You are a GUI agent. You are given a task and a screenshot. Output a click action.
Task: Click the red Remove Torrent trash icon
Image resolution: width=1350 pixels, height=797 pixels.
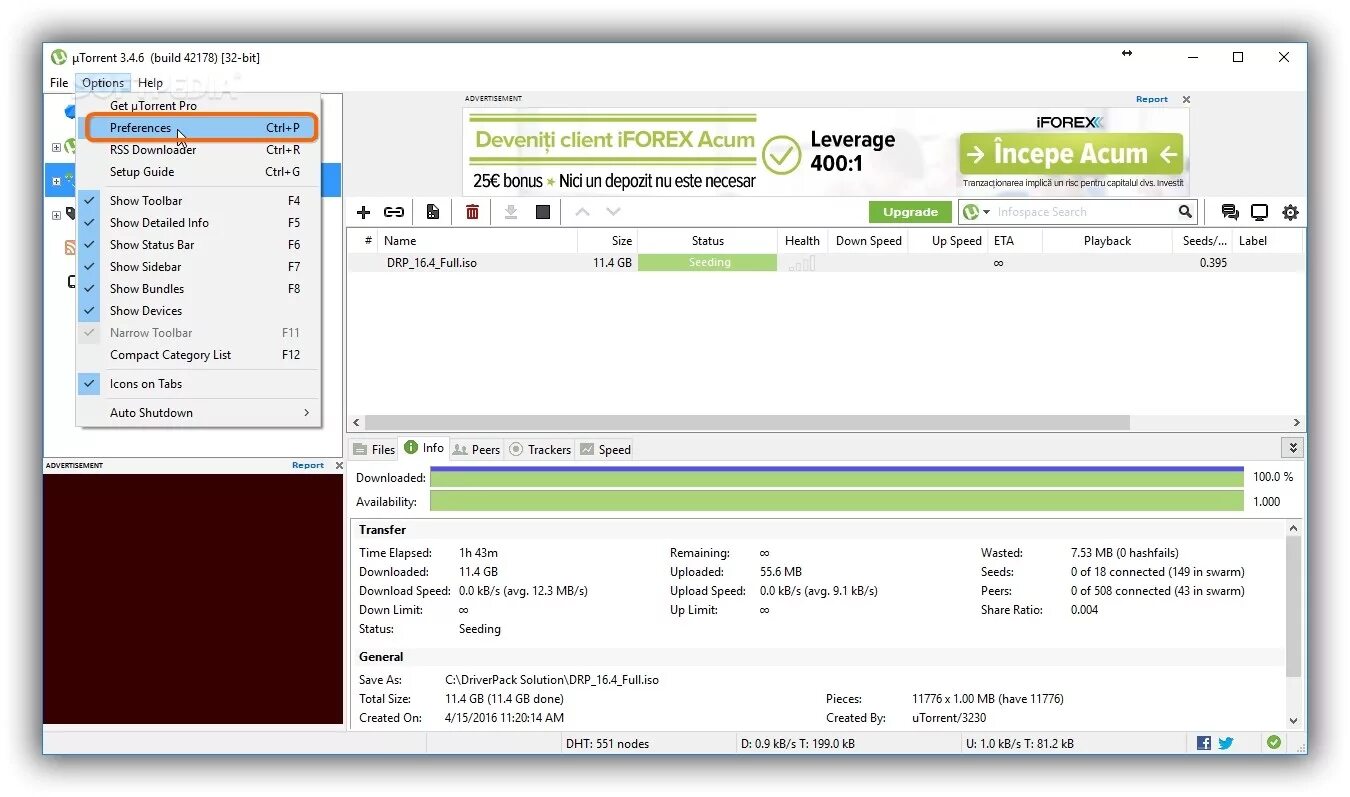(472, 212)
